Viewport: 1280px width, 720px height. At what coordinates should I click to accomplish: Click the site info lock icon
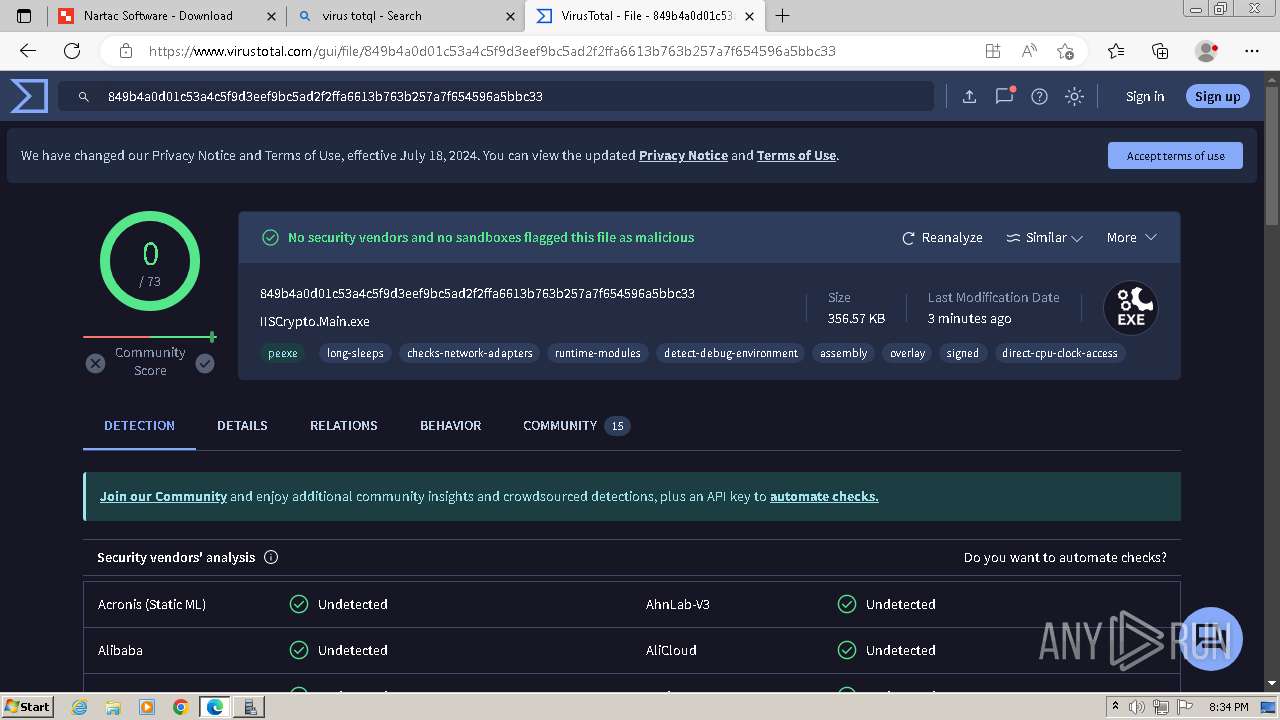[x=126, y=51]
